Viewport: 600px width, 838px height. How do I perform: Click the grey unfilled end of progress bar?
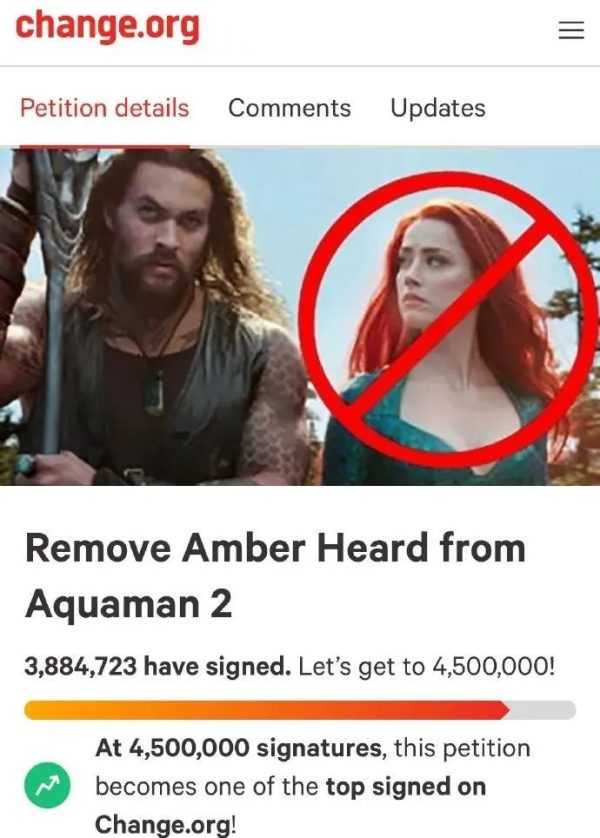point(543,710)
